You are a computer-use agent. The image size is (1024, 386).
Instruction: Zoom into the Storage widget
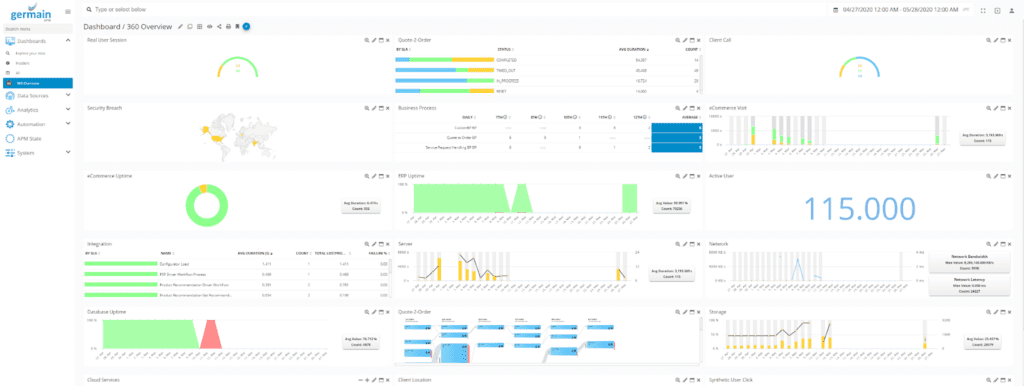click(989, 312)
